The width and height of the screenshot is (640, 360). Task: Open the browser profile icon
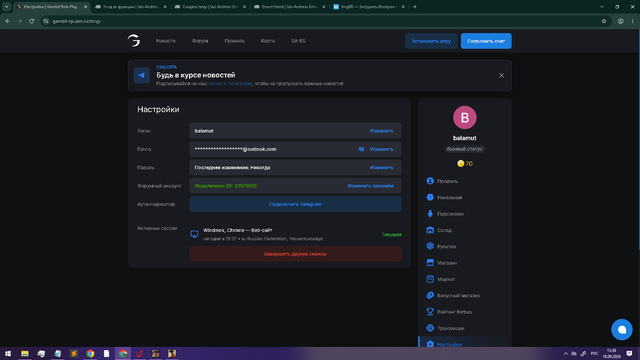pyautogui.click(x=620, y=21)
